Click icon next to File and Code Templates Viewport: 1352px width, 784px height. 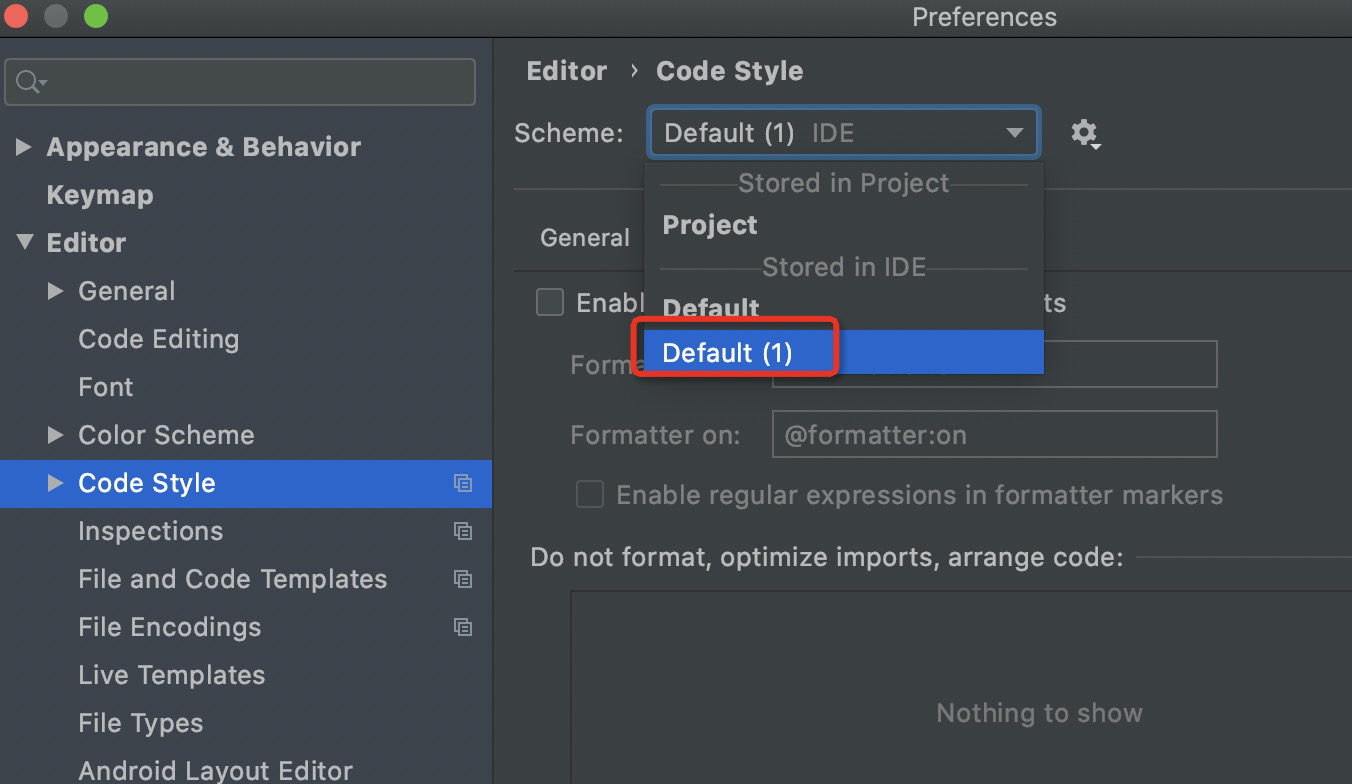coord(463,579)
